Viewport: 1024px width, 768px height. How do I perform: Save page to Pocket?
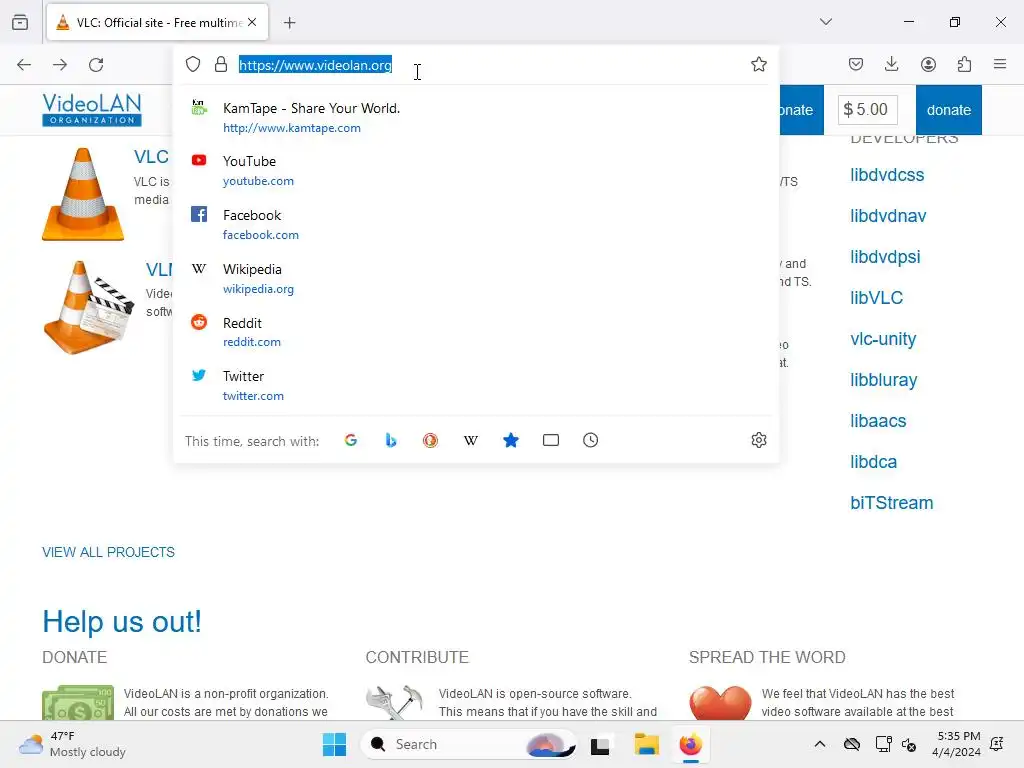[x=856, y=64]
